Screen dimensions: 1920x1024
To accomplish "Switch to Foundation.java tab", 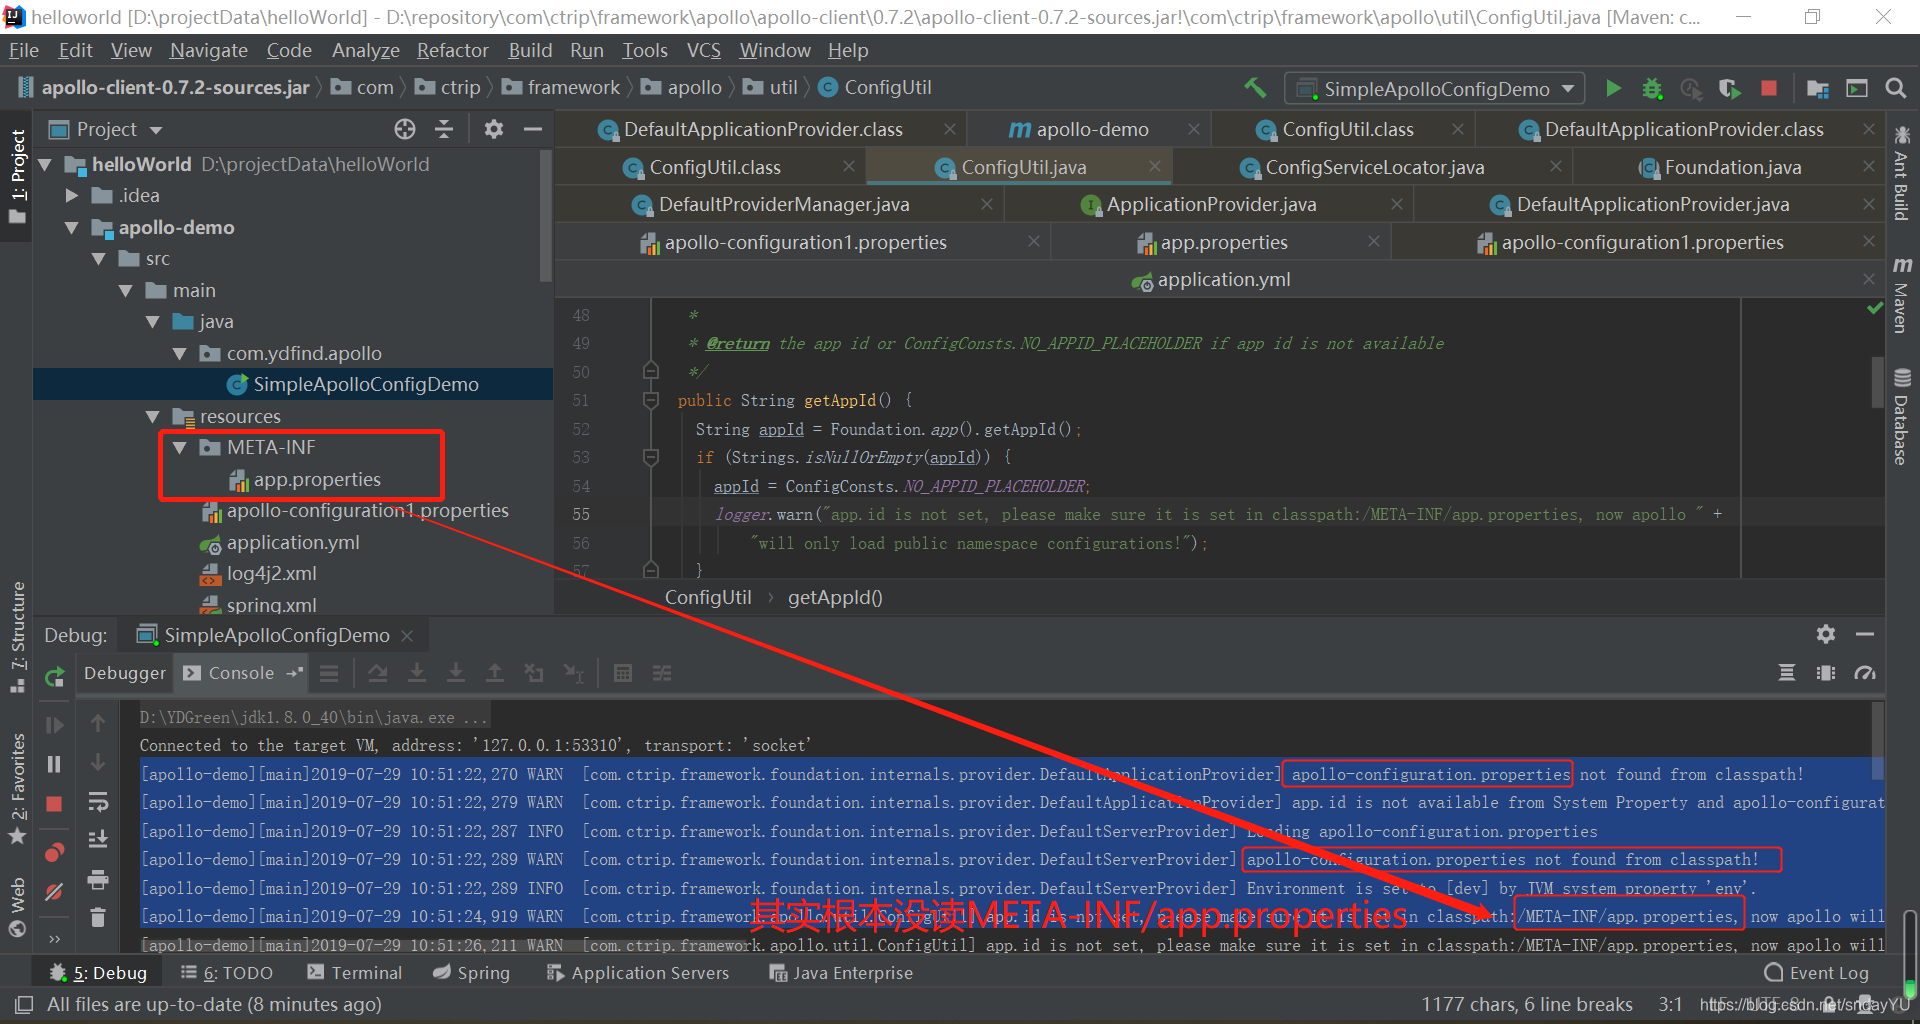I will click(x=1732, y=167).
